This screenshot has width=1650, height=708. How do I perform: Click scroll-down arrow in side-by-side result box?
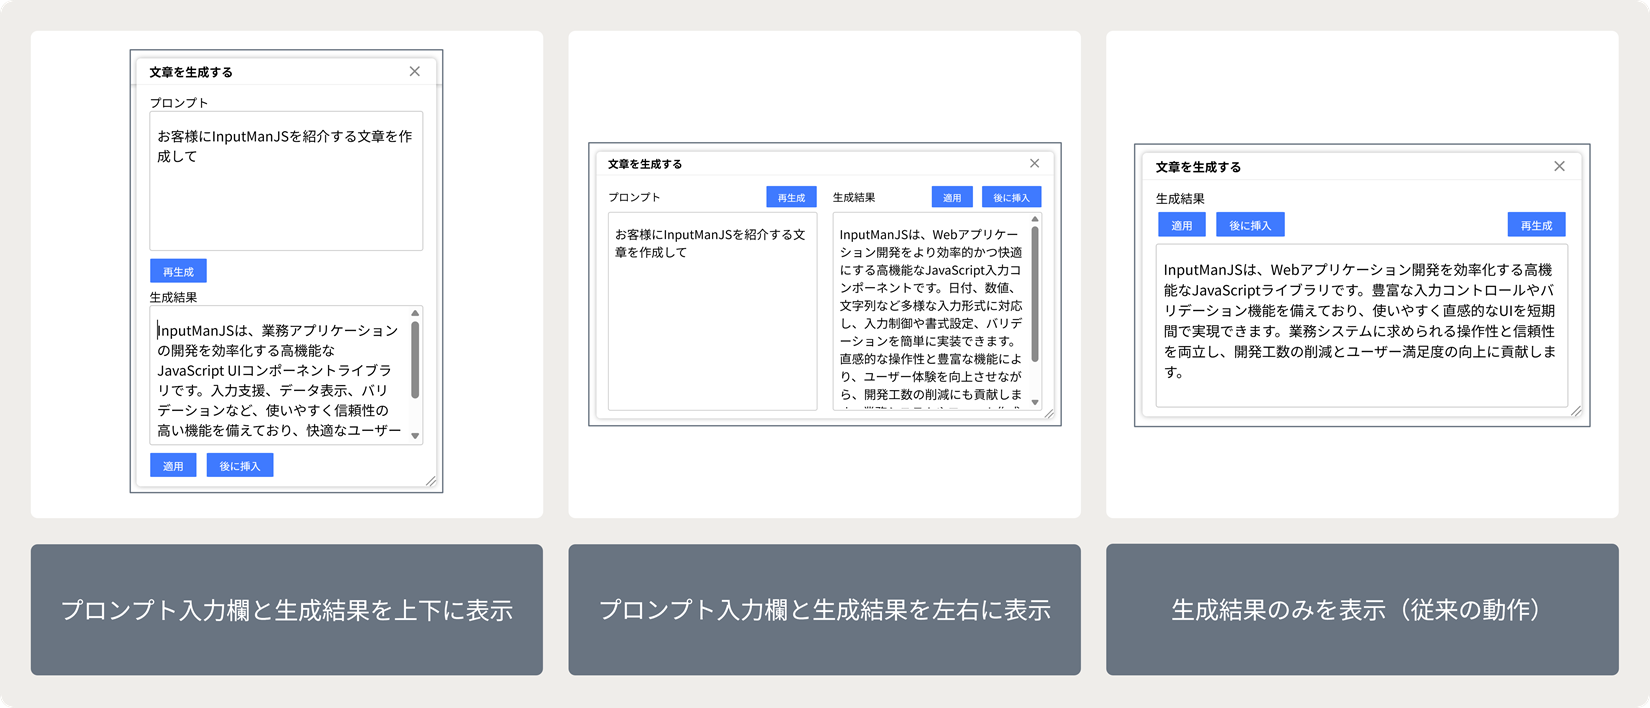click(1035, 402)
